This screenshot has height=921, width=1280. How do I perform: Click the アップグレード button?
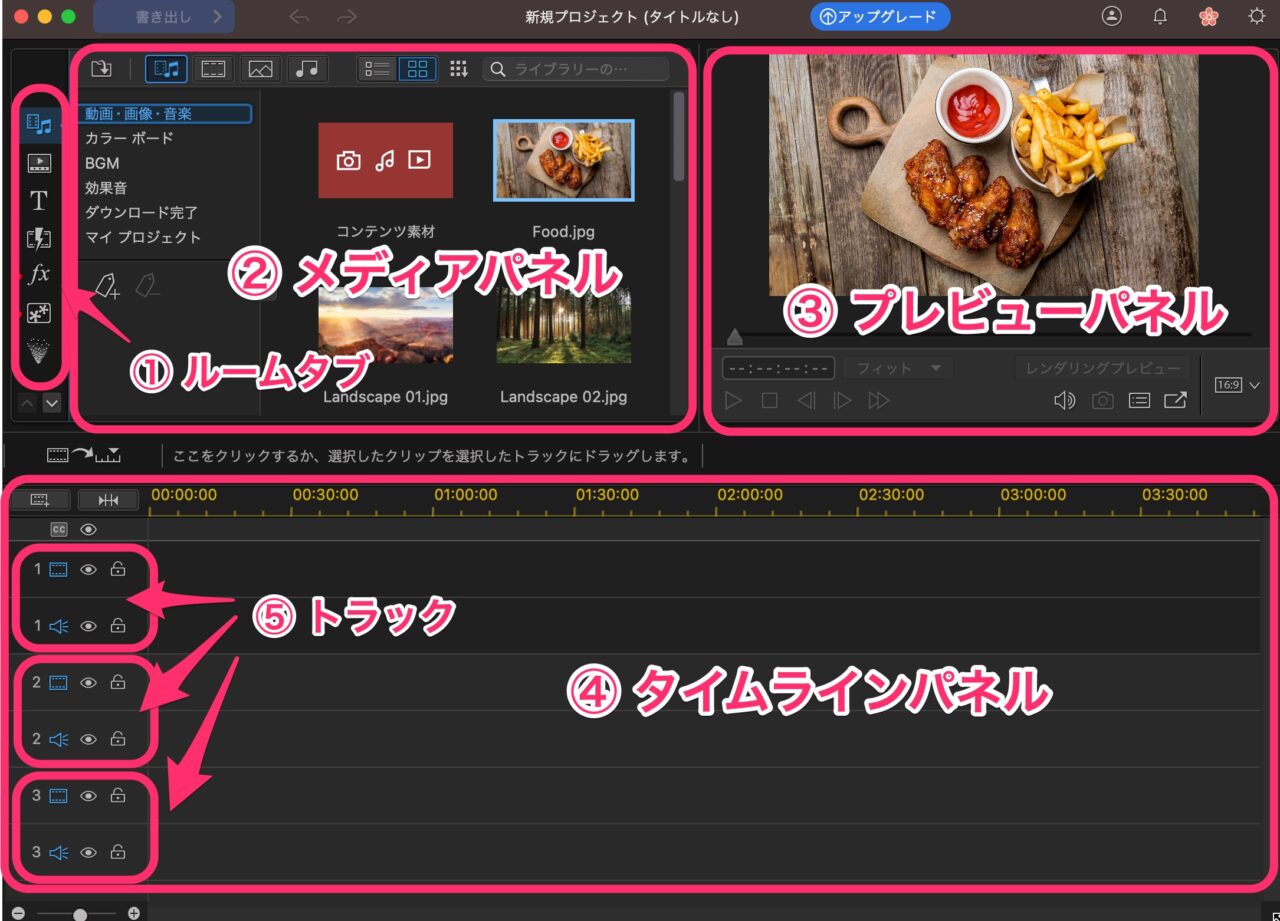click(x=880, y=17)
